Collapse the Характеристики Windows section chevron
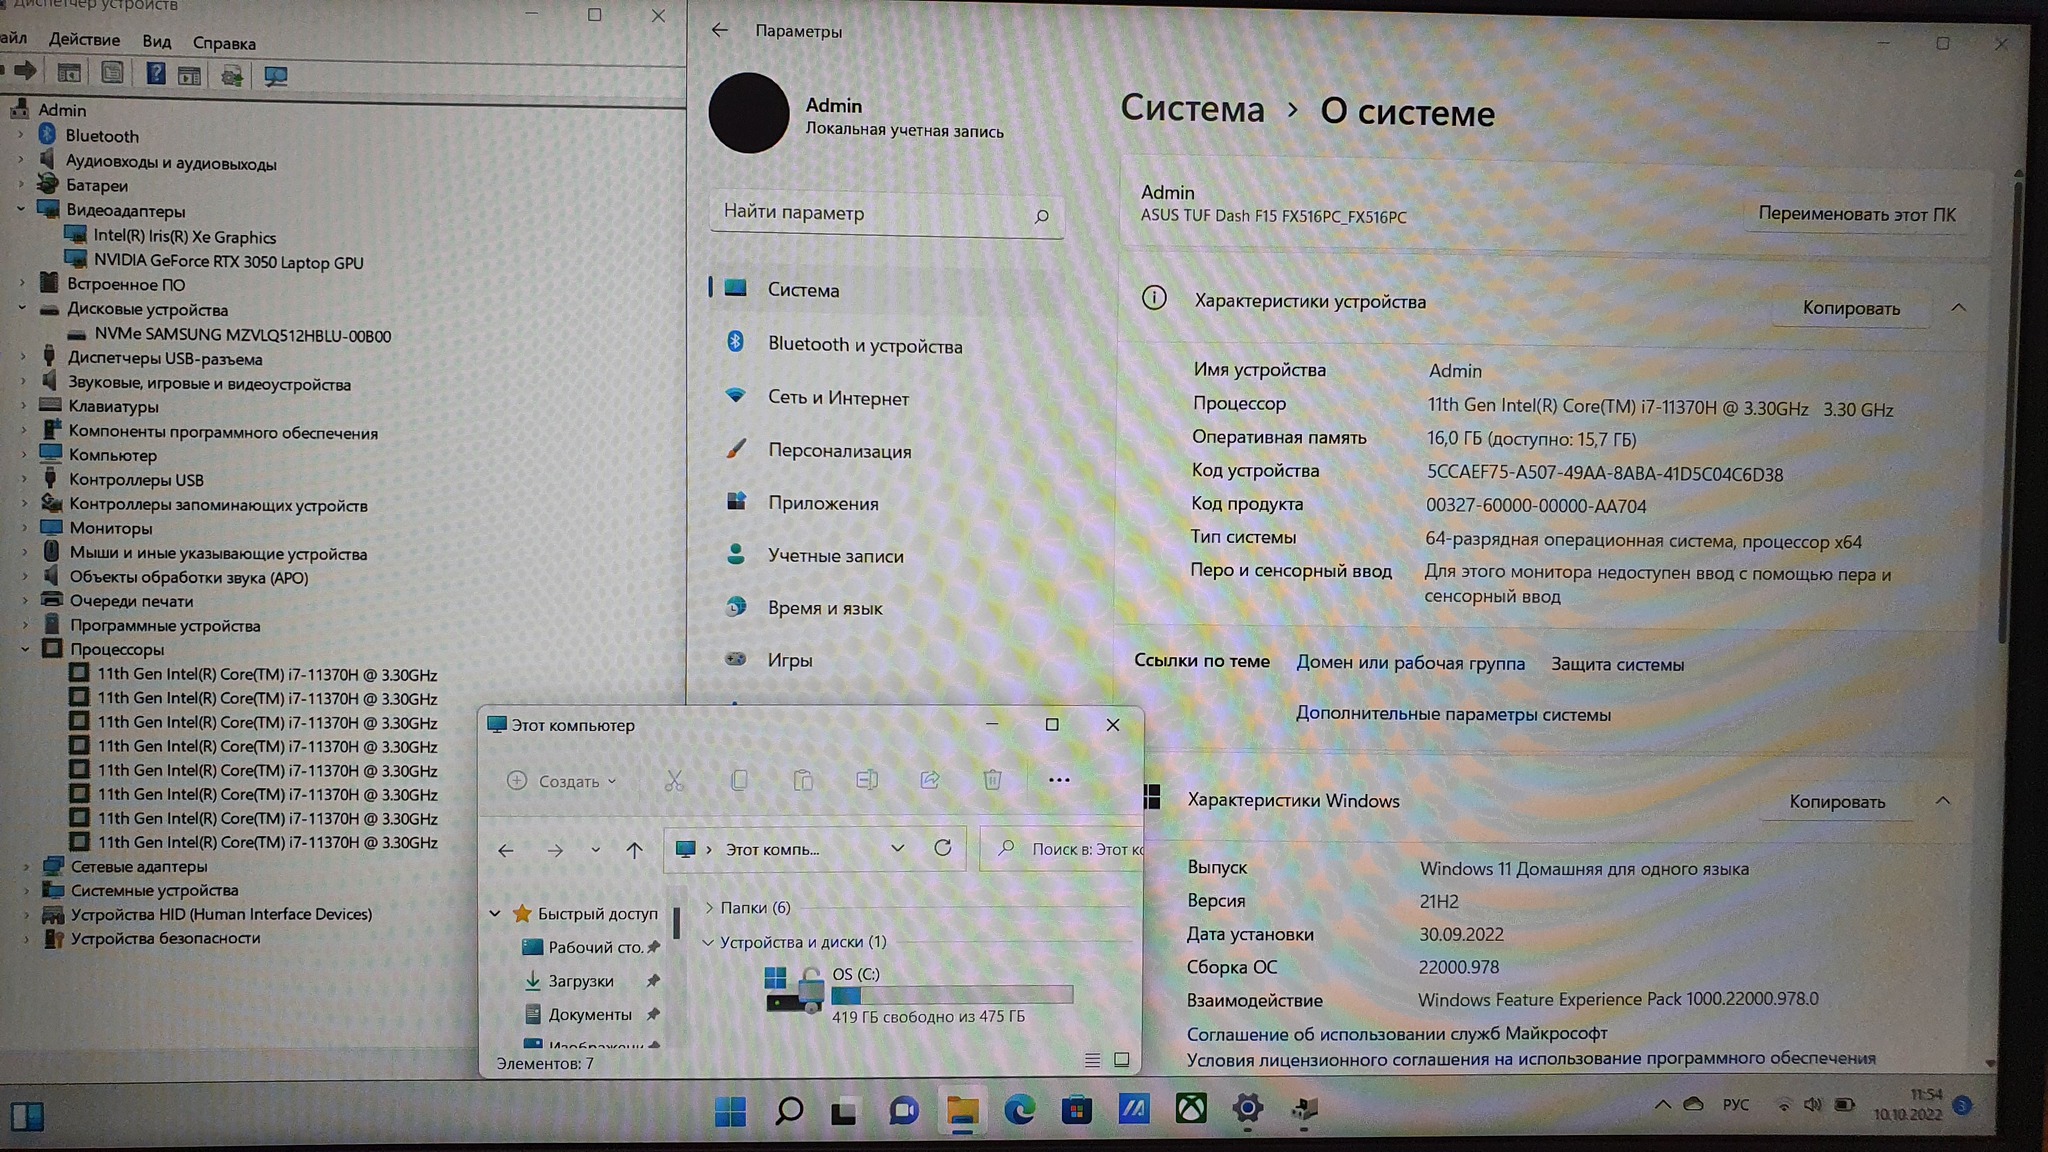 1942,800
